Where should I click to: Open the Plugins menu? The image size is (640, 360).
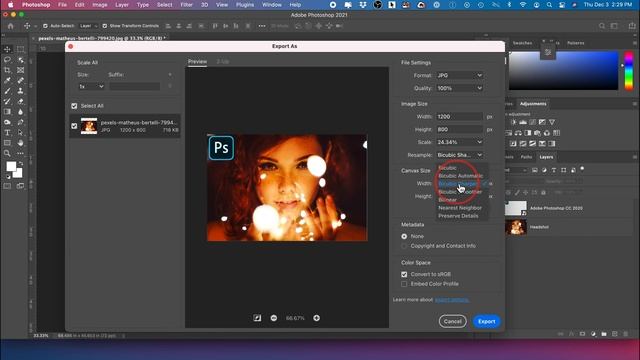tap(245, 5)
